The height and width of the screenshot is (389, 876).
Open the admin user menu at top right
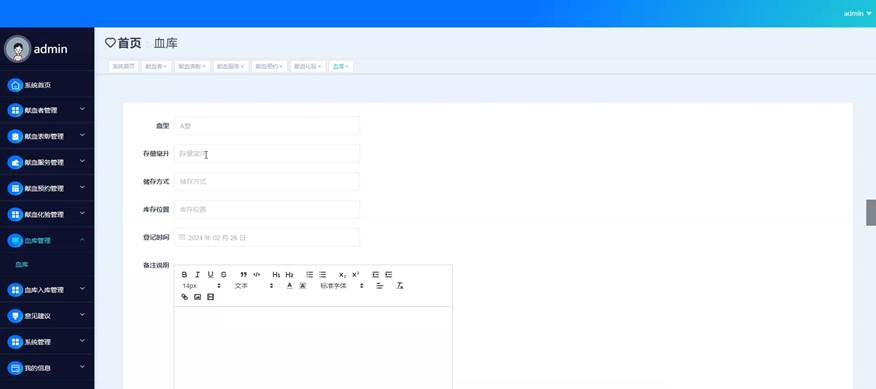857,13
